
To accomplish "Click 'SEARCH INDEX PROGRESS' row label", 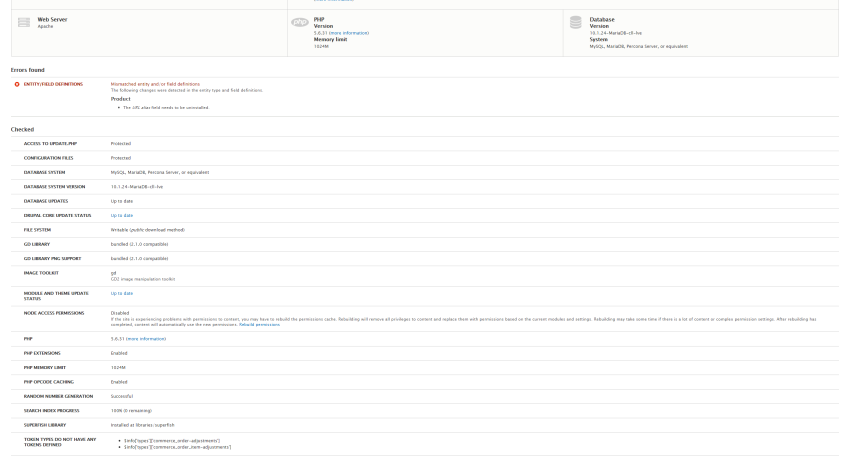I will click(51, 411).
